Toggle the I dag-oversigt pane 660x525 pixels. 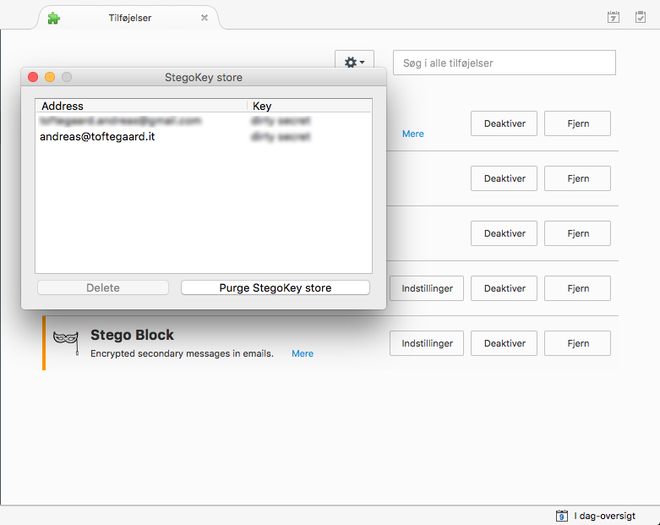pyautogui.click(x=595, y=516)
